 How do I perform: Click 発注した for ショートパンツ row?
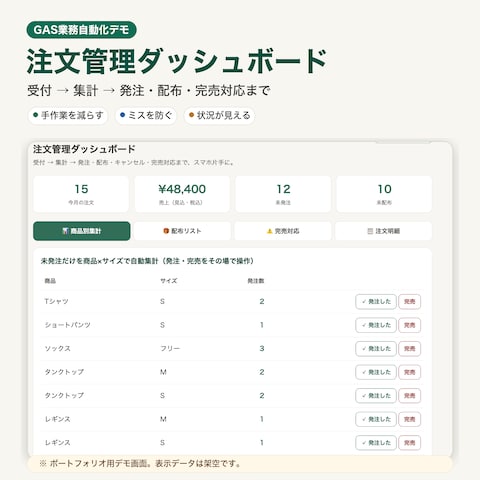pyautogui.click(x=376, y=325)
